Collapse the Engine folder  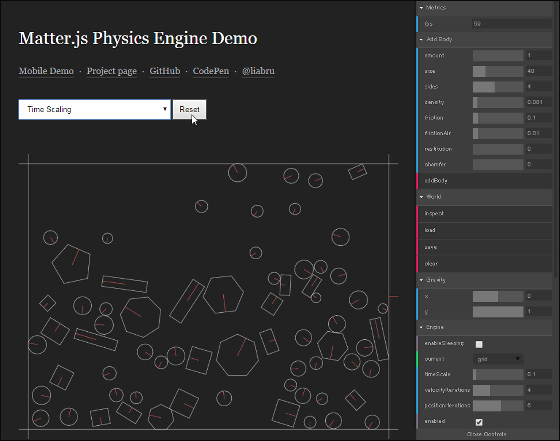click(x=484, y=327)
